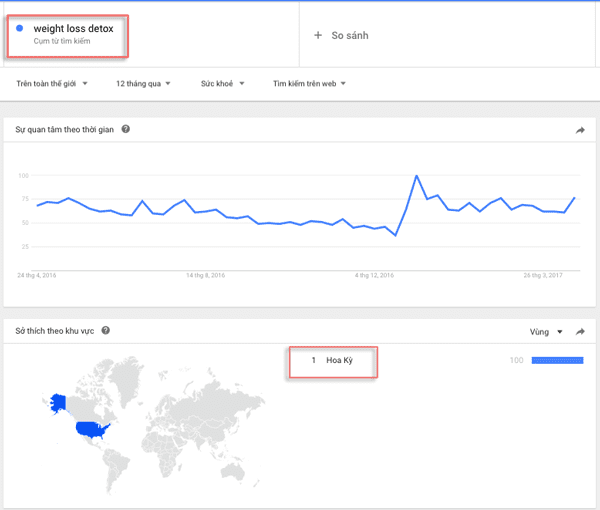
Task: Edit the weight loss detox search term
Action: [73, 29]
